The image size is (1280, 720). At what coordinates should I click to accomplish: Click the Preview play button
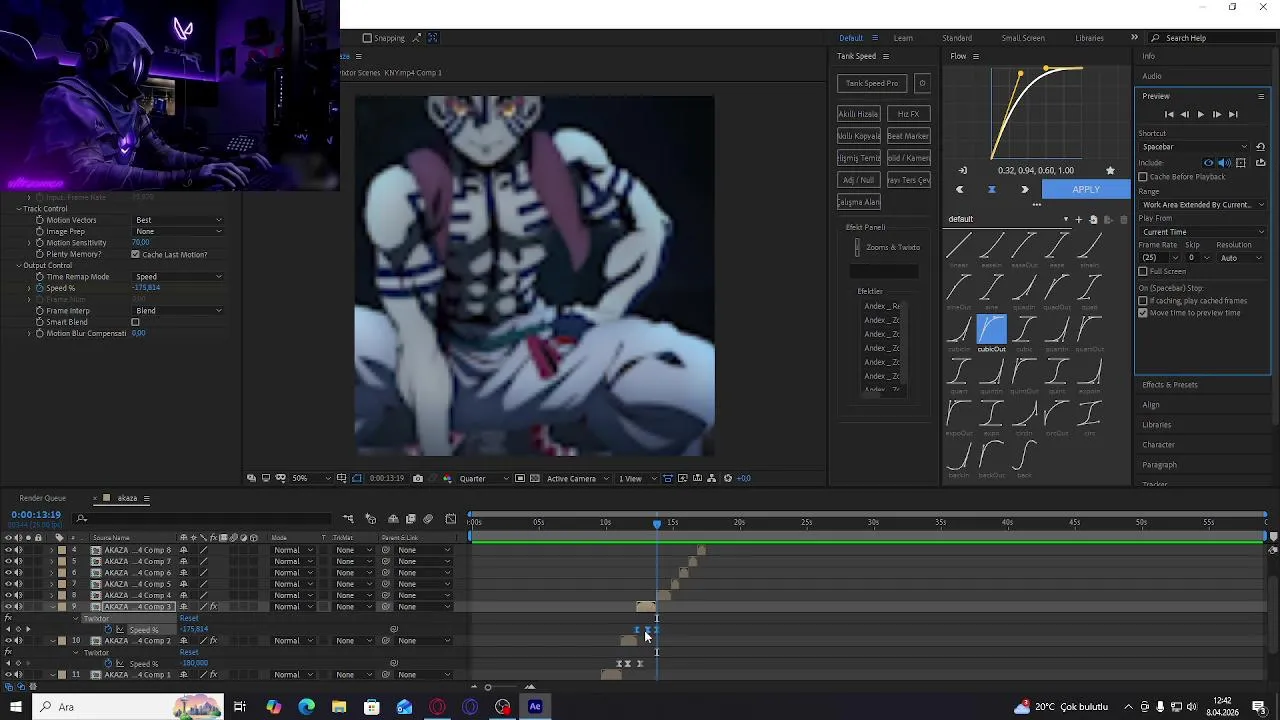[x=1200, y=115]
